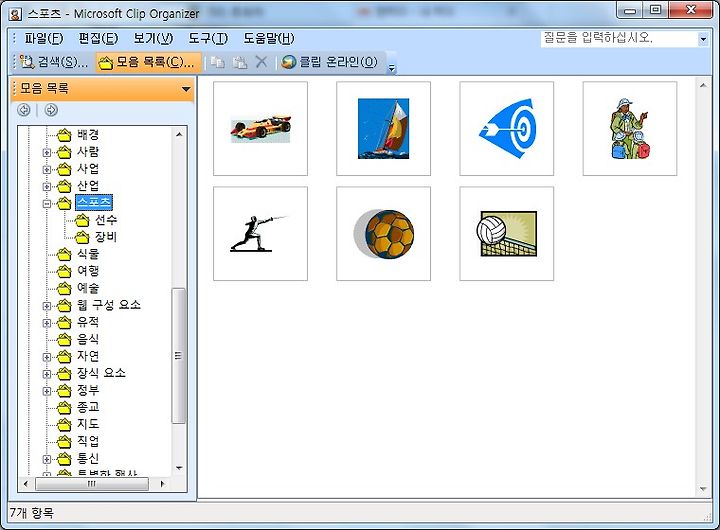The image size is (720, 530).
Task: Collapse the 스포츠 folder node
Action: coord(46,203)
